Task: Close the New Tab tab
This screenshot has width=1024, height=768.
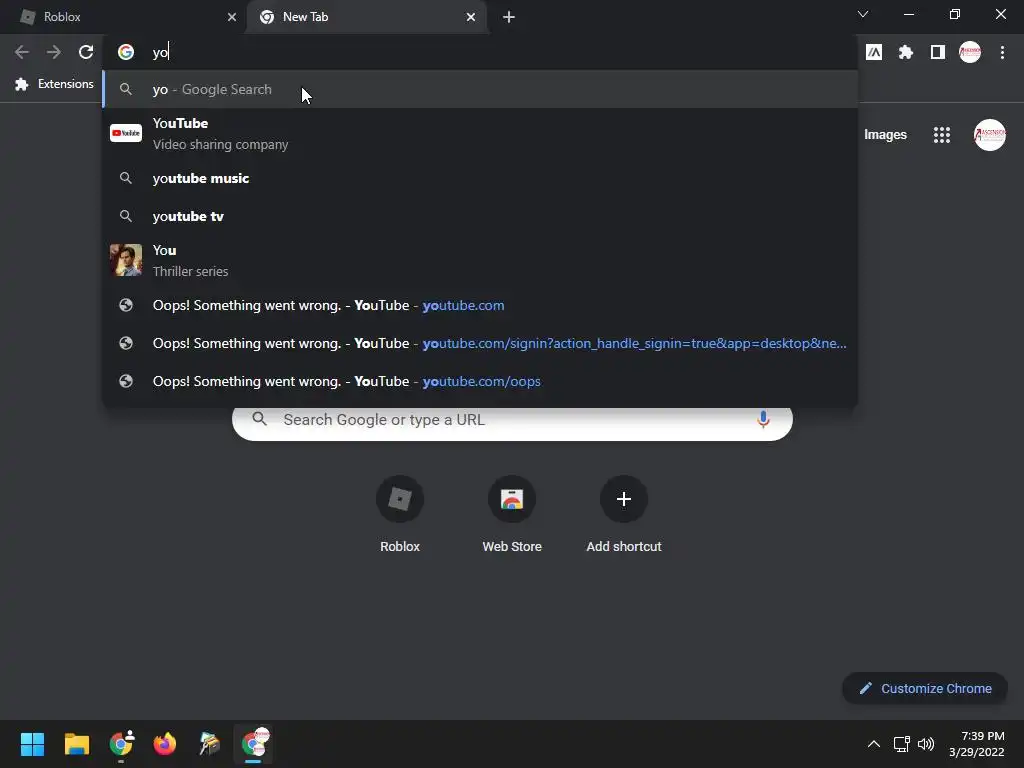Action: tap(471, 17)
